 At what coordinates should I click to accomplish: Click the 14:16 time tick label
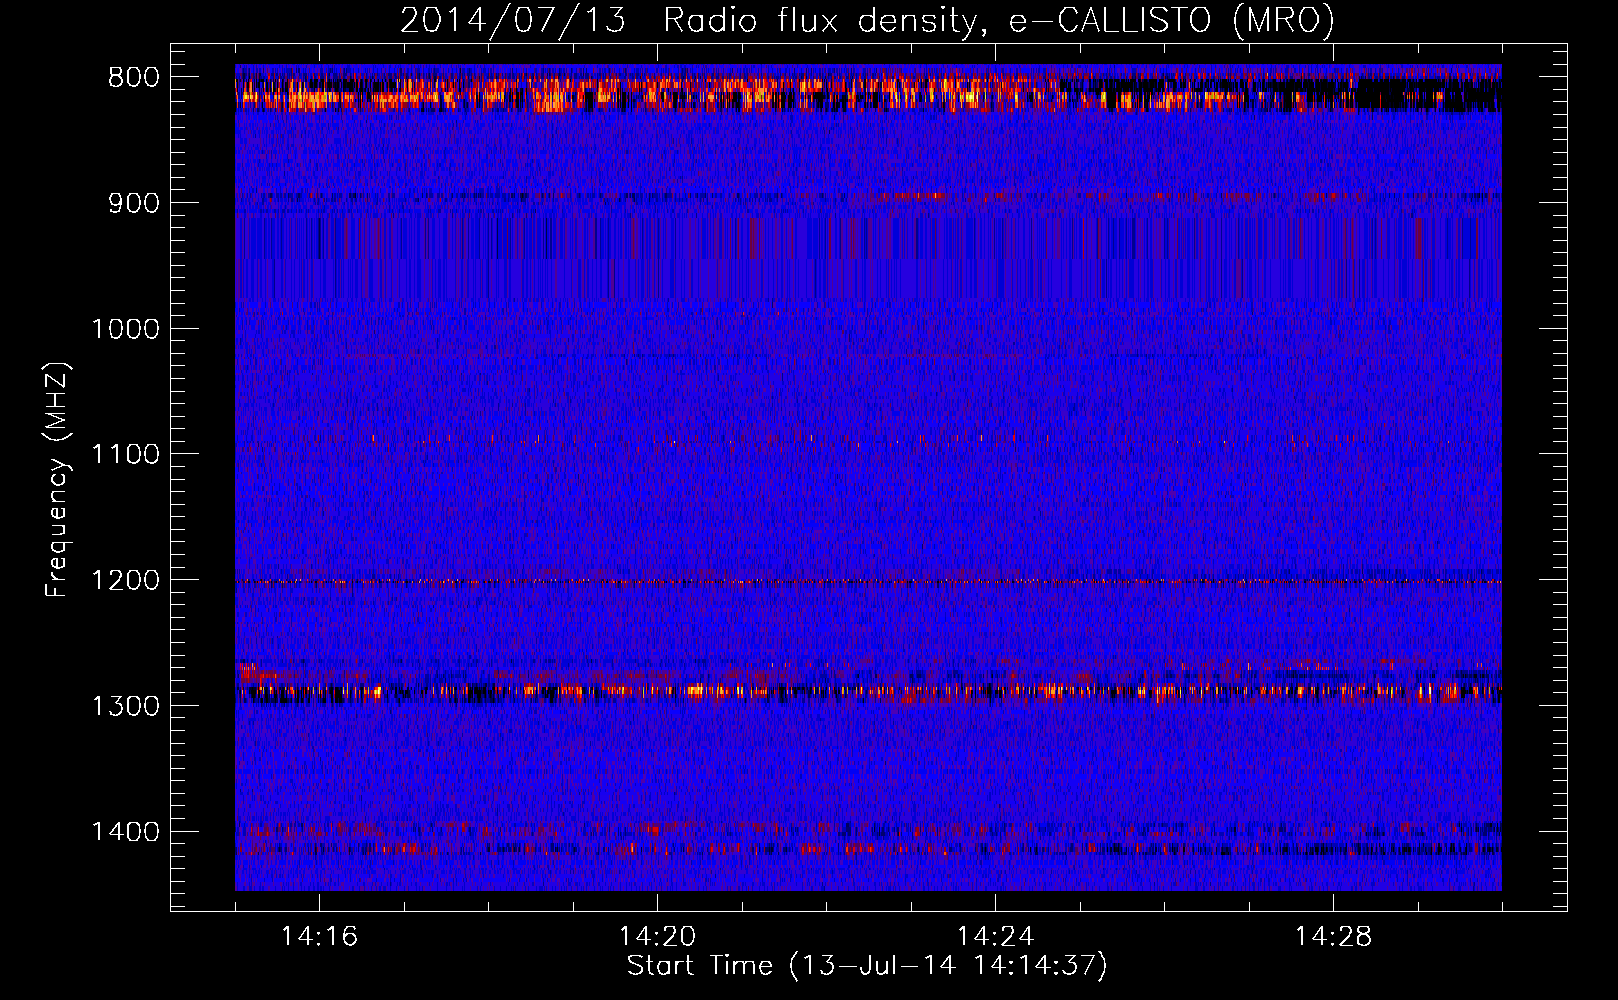point(319,937)
